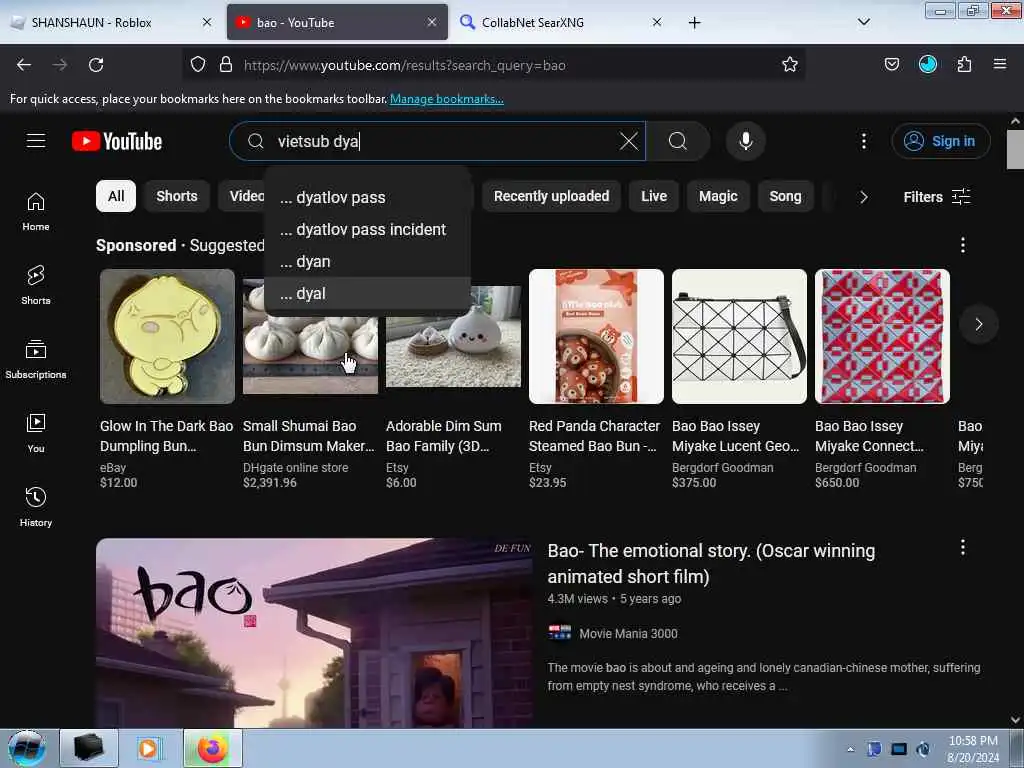Switch to the SHANSHAUN - Roblox tab
The width and height of the screenshot is (1024, 768).
tap(112, 23)
